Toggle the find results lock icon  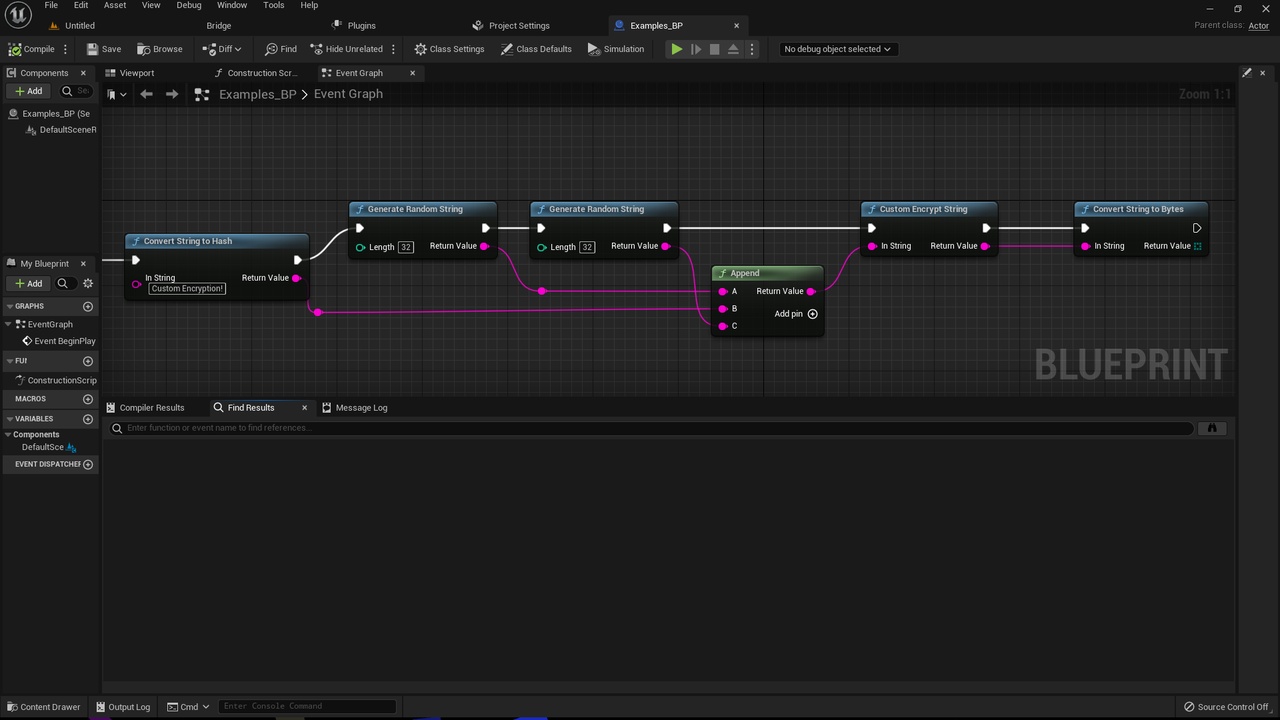click(1212, 428)
